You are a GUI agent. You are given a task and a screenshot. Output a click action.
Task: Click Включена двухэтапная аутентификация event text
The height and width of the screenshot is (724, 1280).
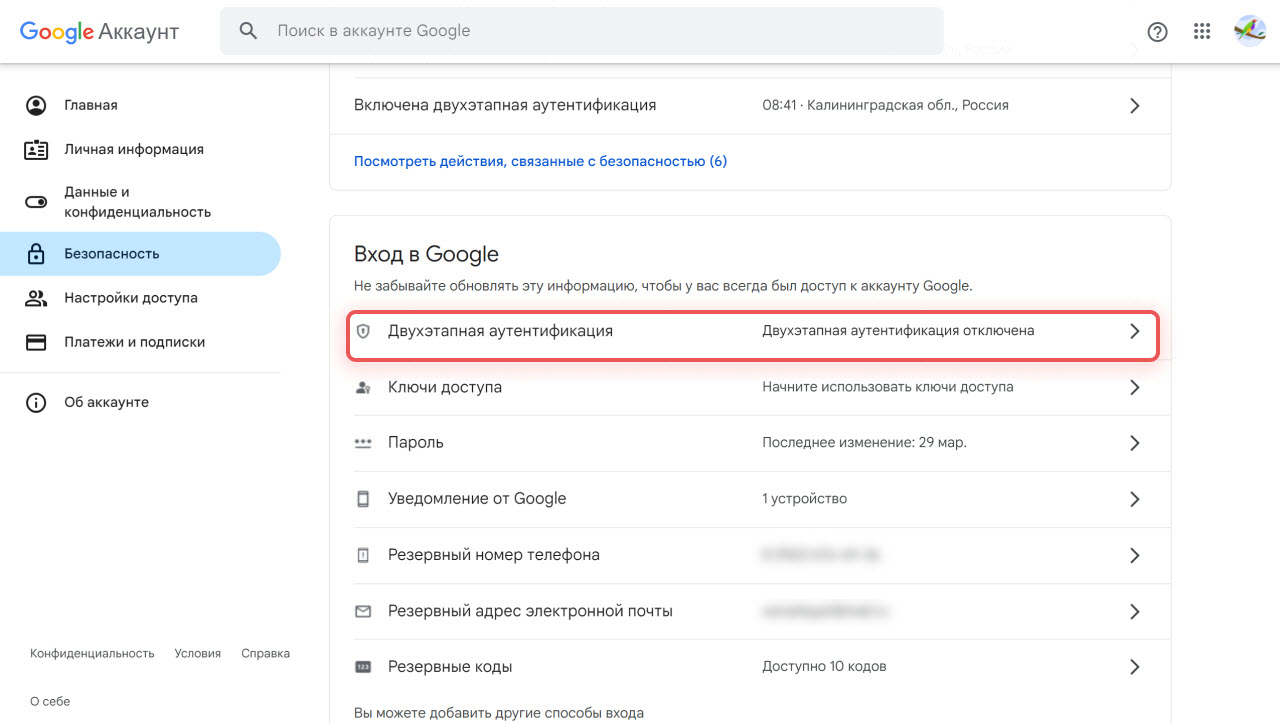505,105
